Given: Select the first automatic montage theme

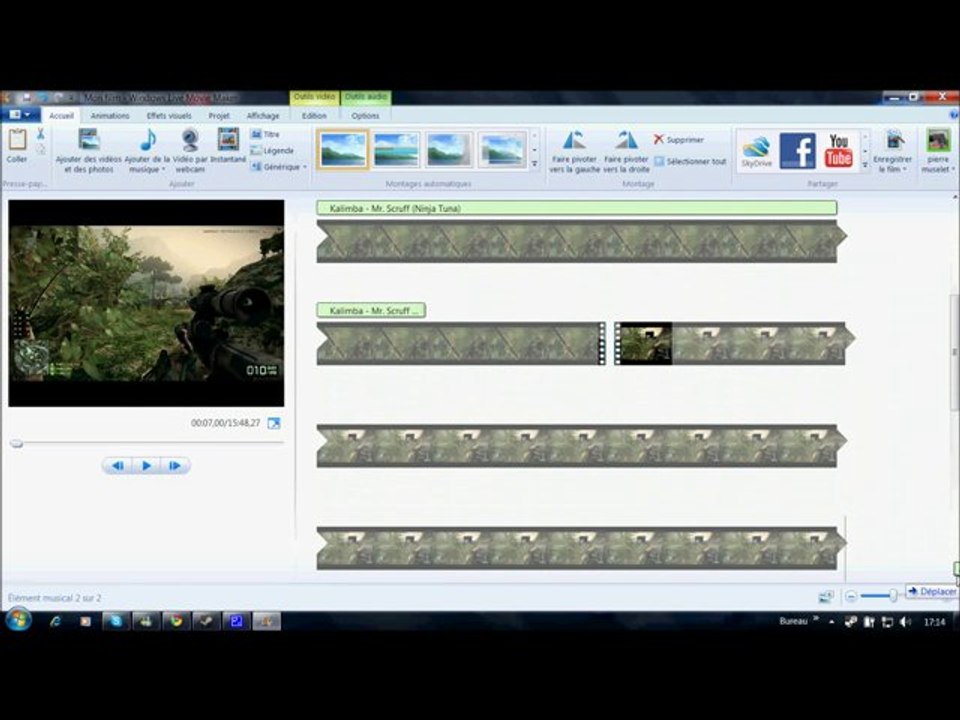Looking at the screenshot, I should pos(343,149).
